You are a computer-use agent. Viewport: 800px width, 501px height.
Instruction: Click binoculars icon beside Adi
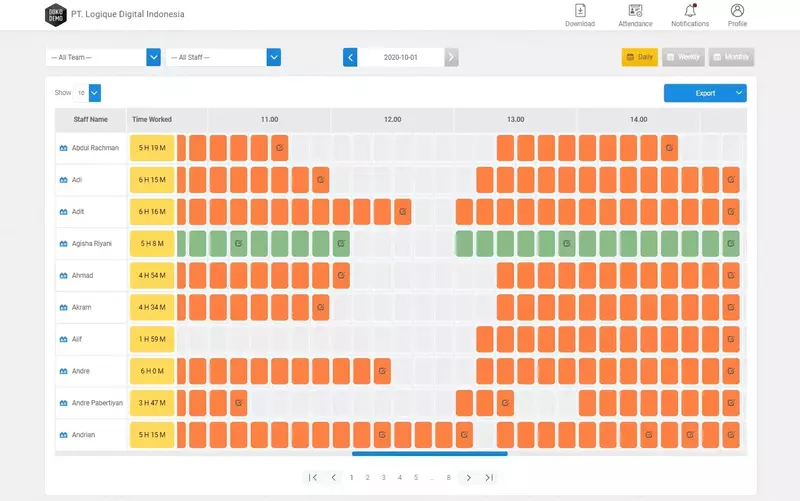[x=63, y=180]
